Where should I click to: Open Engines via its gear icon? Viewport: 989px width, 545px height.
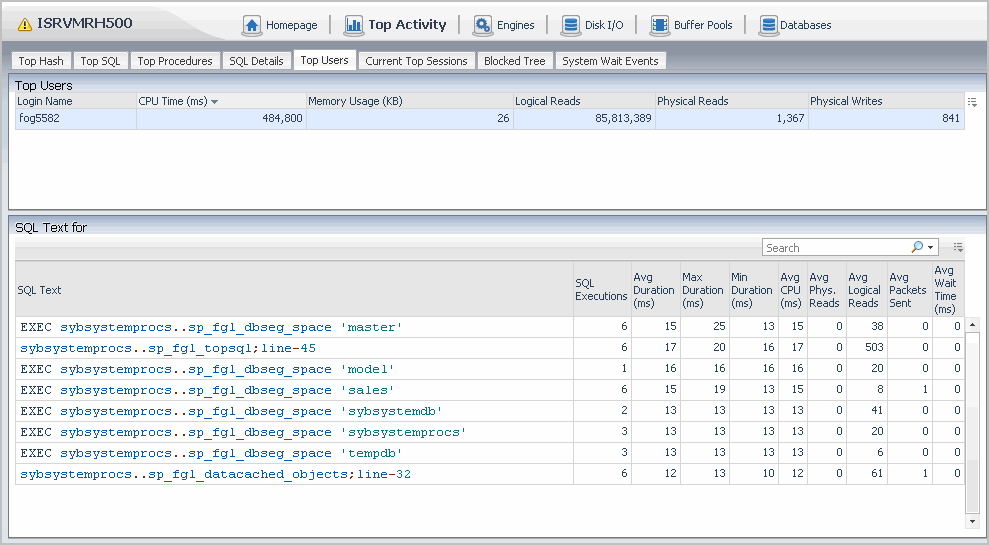point(483,25)
